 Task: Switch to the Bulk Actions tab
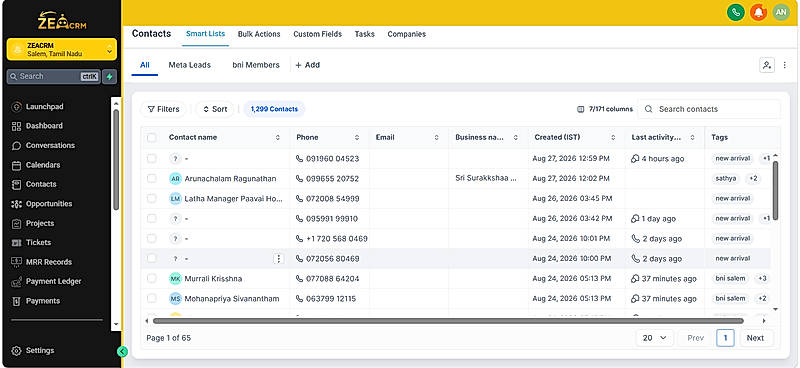click(259, 34)
